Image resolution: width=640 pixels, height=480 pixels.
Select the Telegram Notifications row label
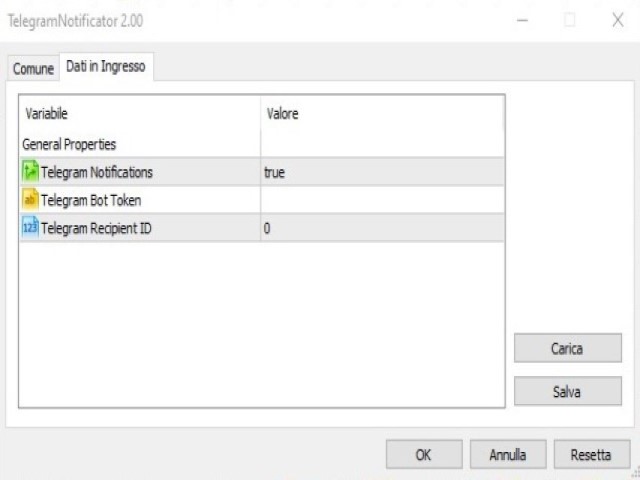[97, 172]
